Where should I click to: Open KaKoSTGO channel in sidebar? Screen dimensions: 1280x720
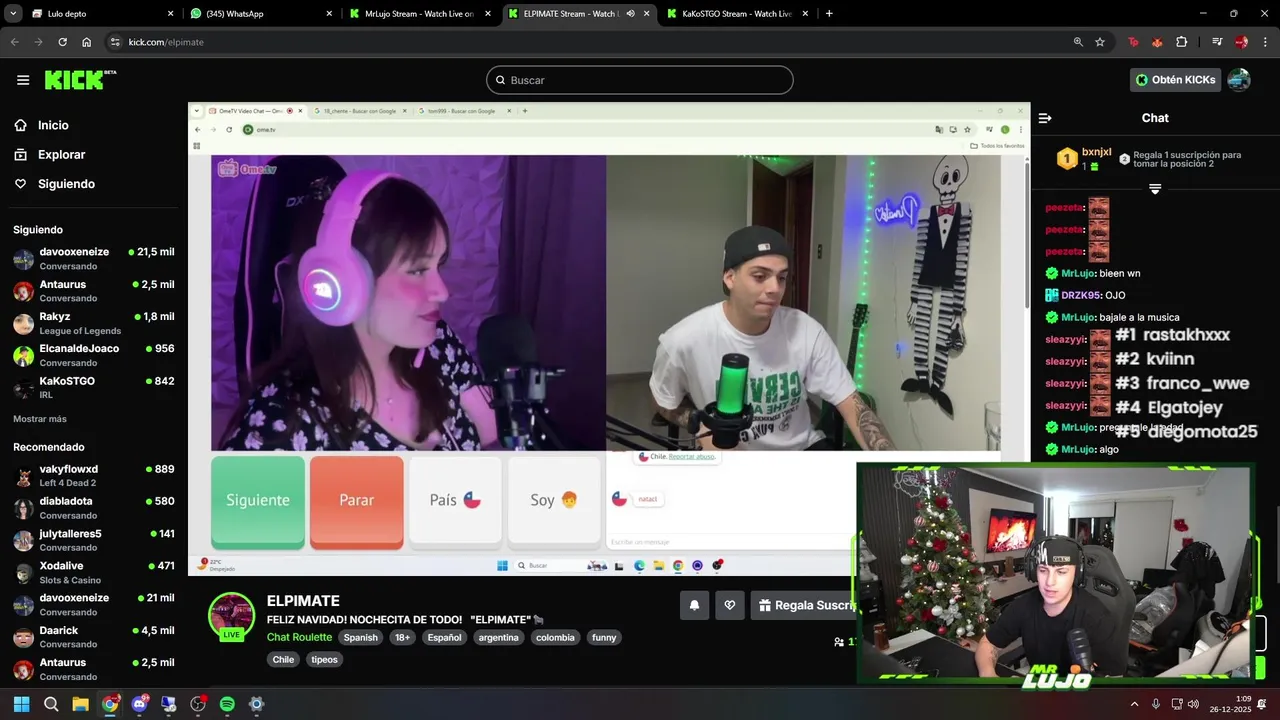pos(94,387)
